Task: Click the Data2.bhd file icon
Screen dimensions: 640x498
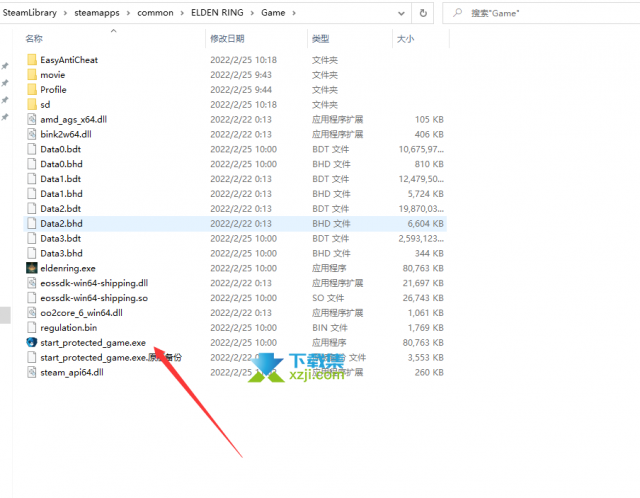Action: [x=32, y=223]
